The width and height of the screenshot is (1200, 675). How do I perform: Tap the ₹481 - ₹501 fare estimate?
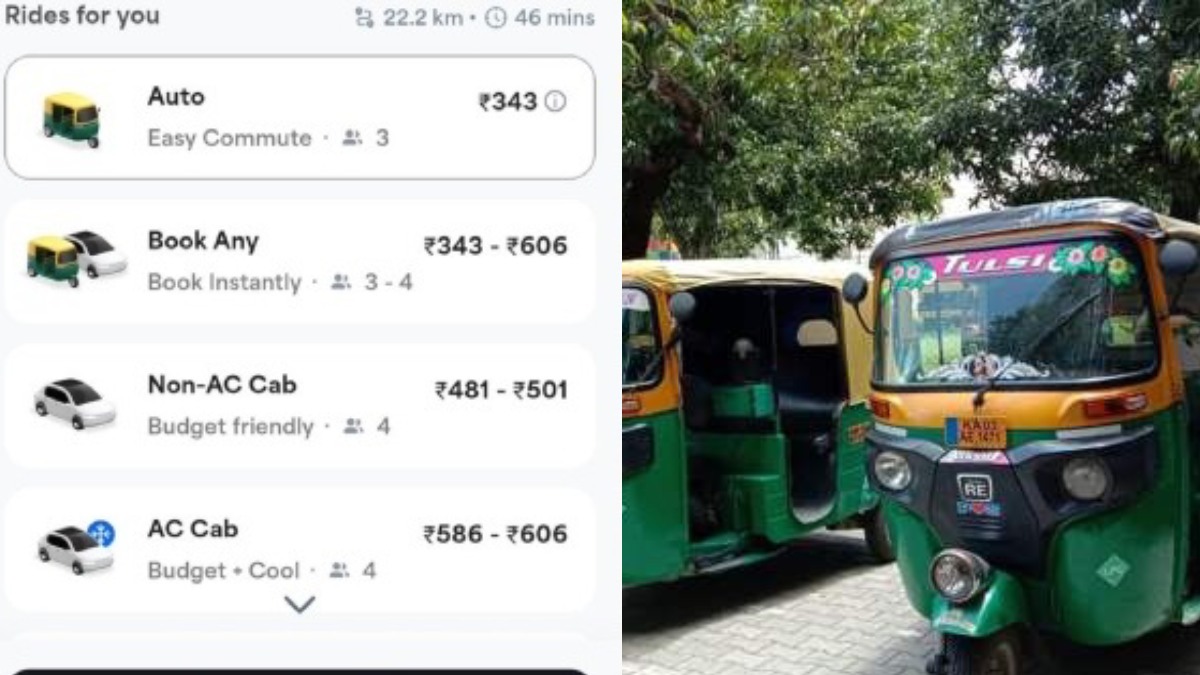tap(501, 390)
